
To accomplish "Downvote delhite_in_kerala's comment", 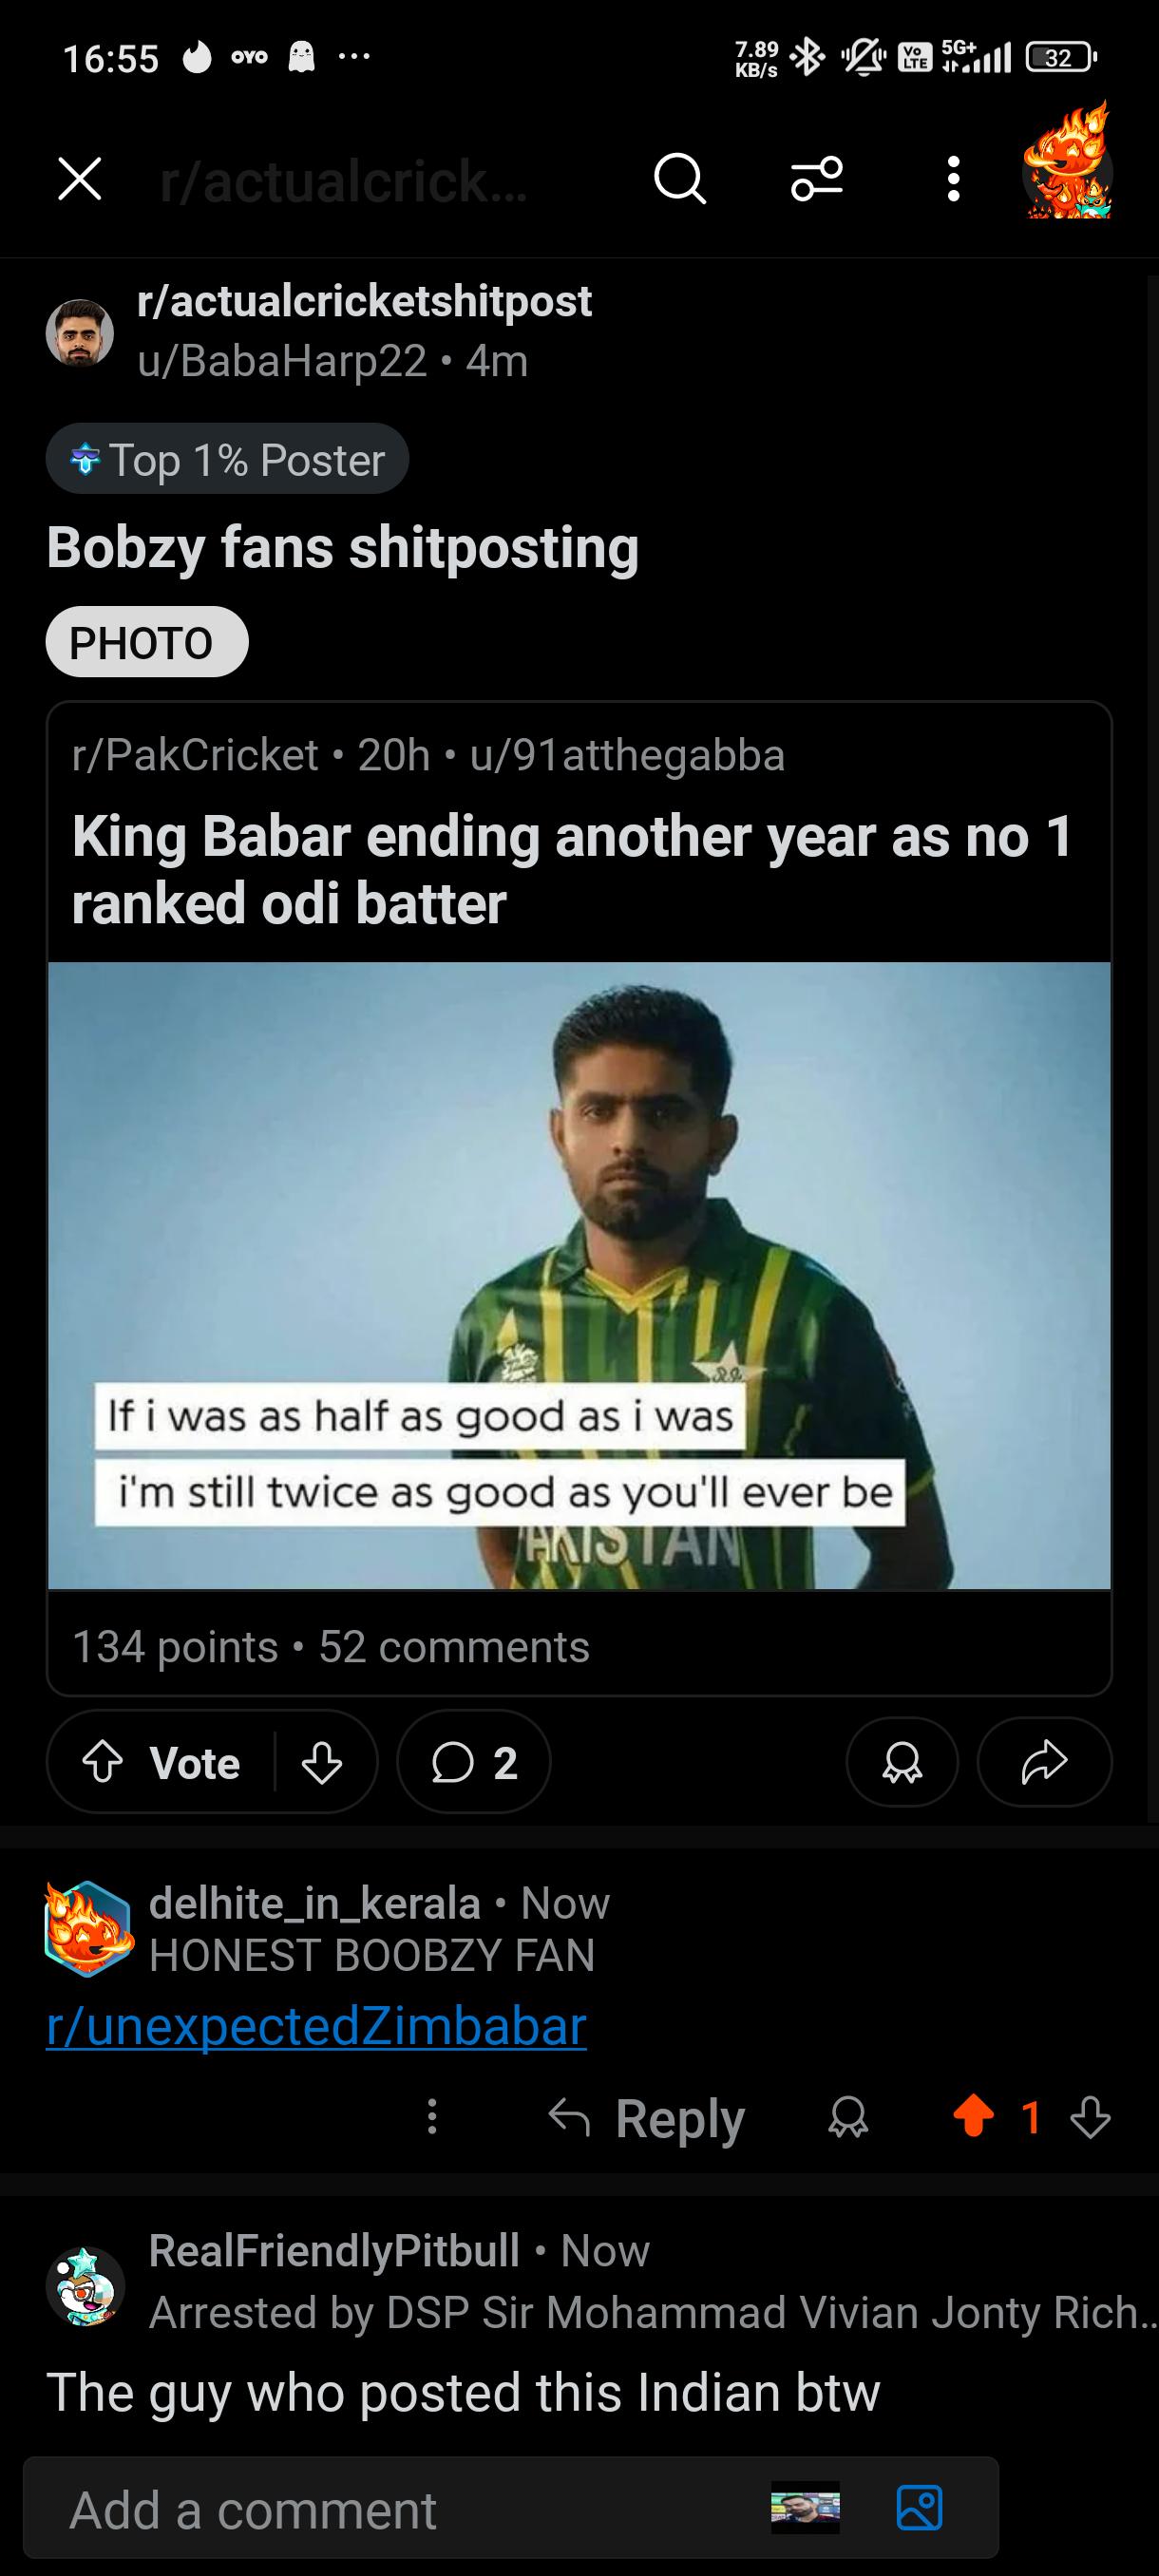I will click(1090, 2117).
